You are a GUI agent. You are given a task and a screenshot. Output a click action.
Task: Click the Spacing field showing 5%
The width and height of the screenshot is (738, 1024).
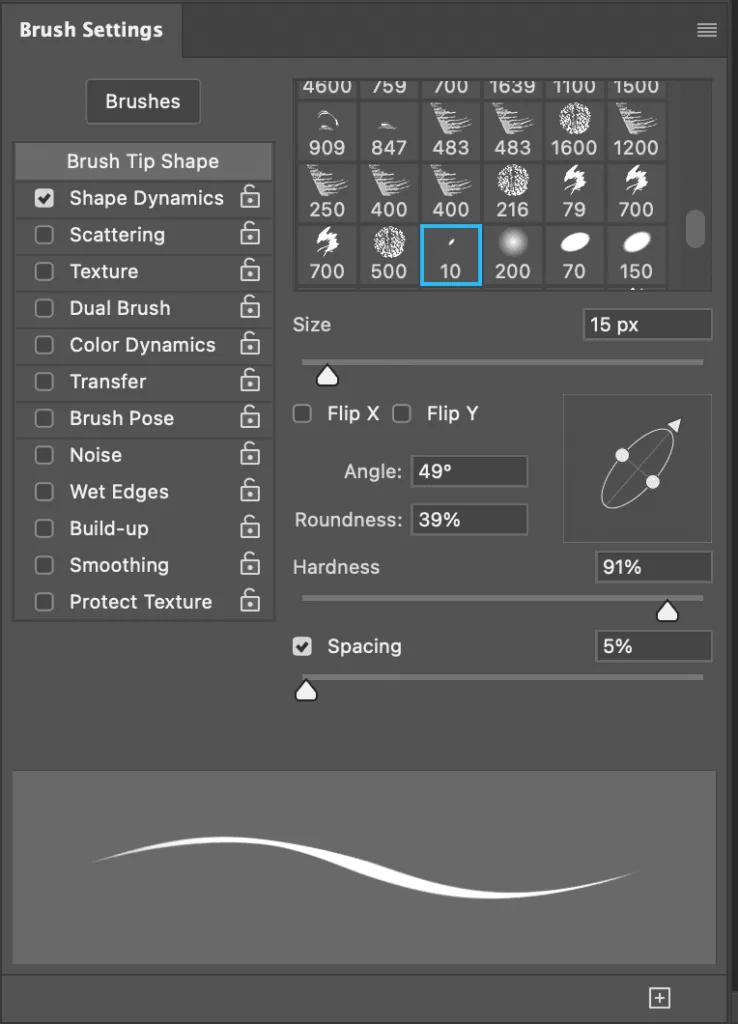tap(653, 647)
